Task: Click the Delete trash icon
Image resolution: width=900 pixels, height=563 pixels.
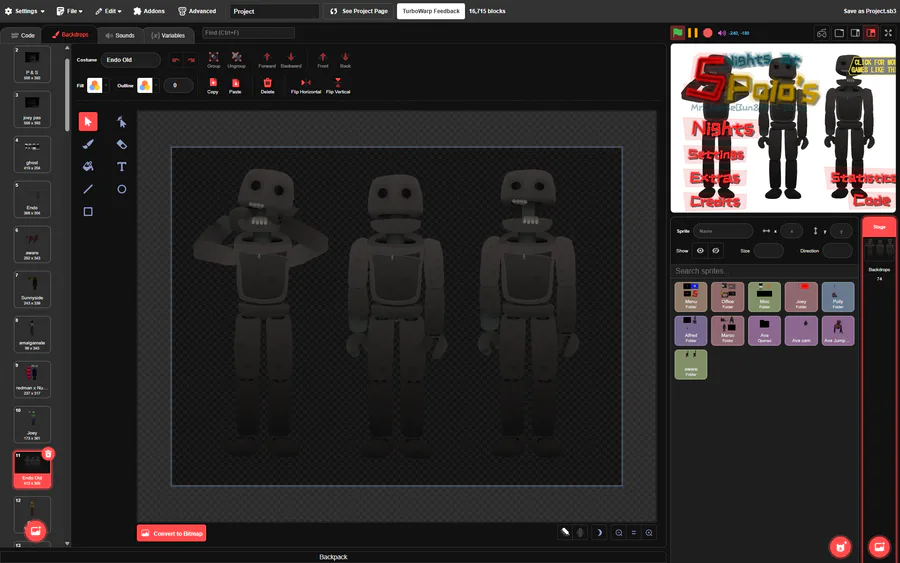Action: coord(267,86)
